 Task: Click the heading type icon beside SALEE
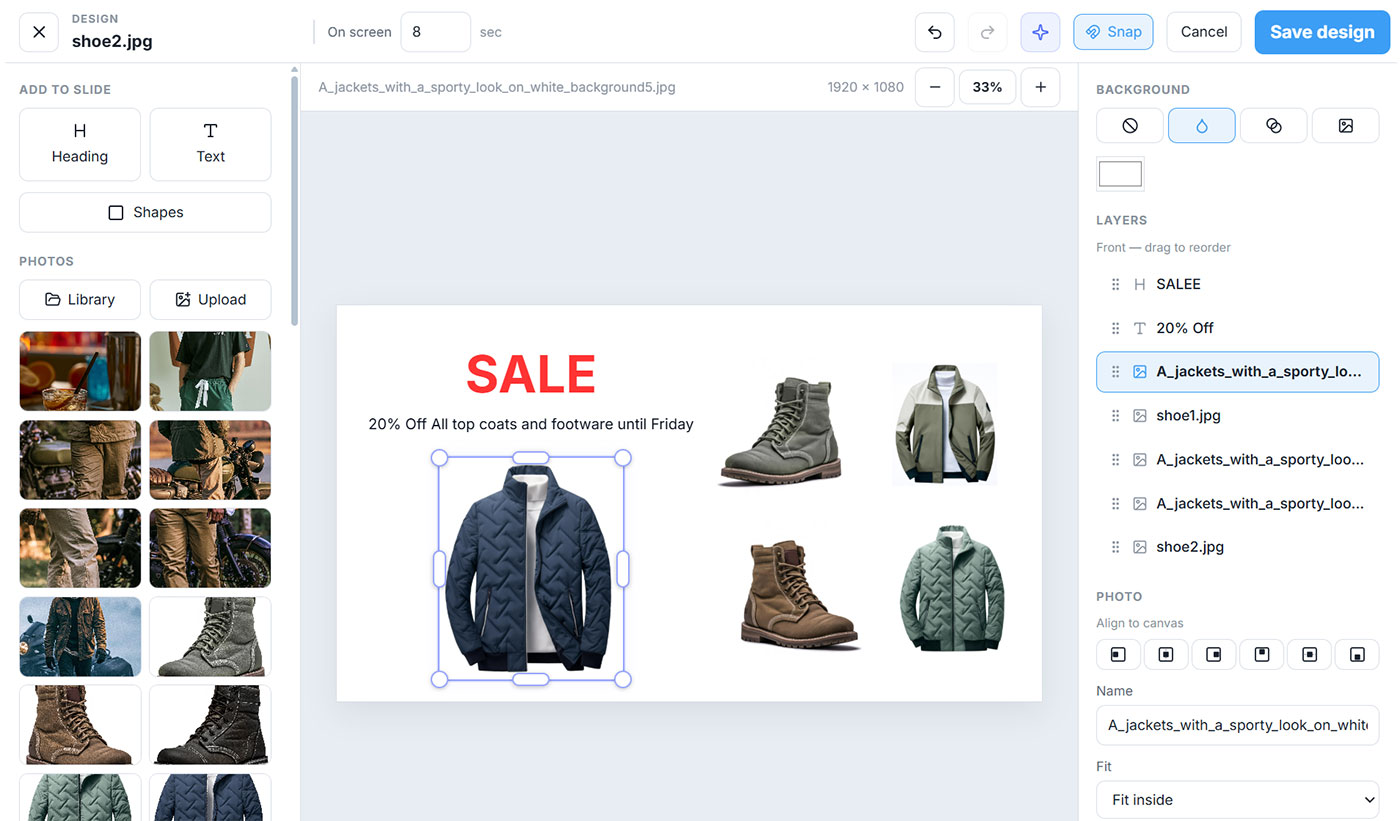click(1139, 284)
